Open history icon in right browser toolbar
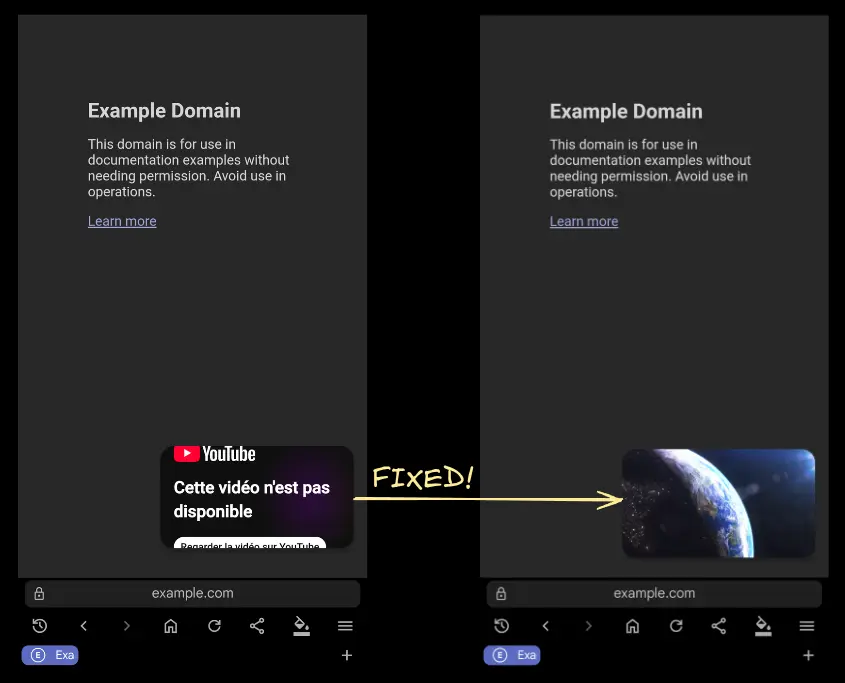This screenshot has height=683, width=845. click(502, 626)
